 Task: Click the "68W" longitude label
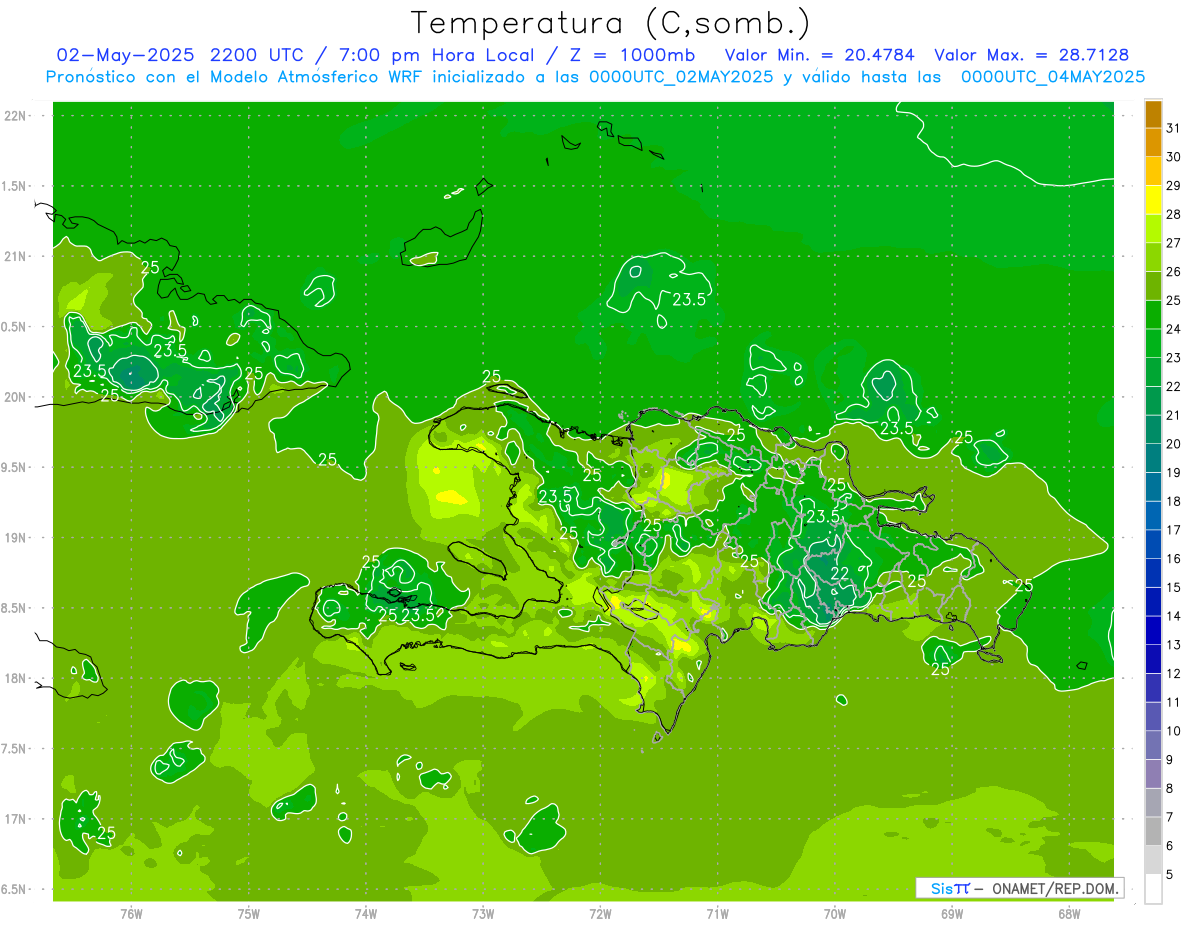[x=1069, y=913]
